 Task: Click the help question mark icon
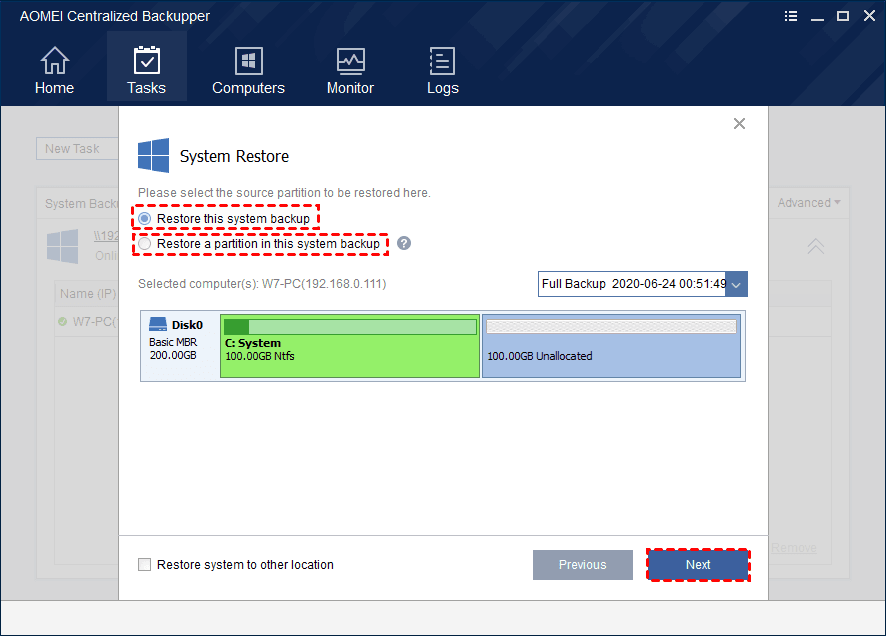tap(404, 243)
